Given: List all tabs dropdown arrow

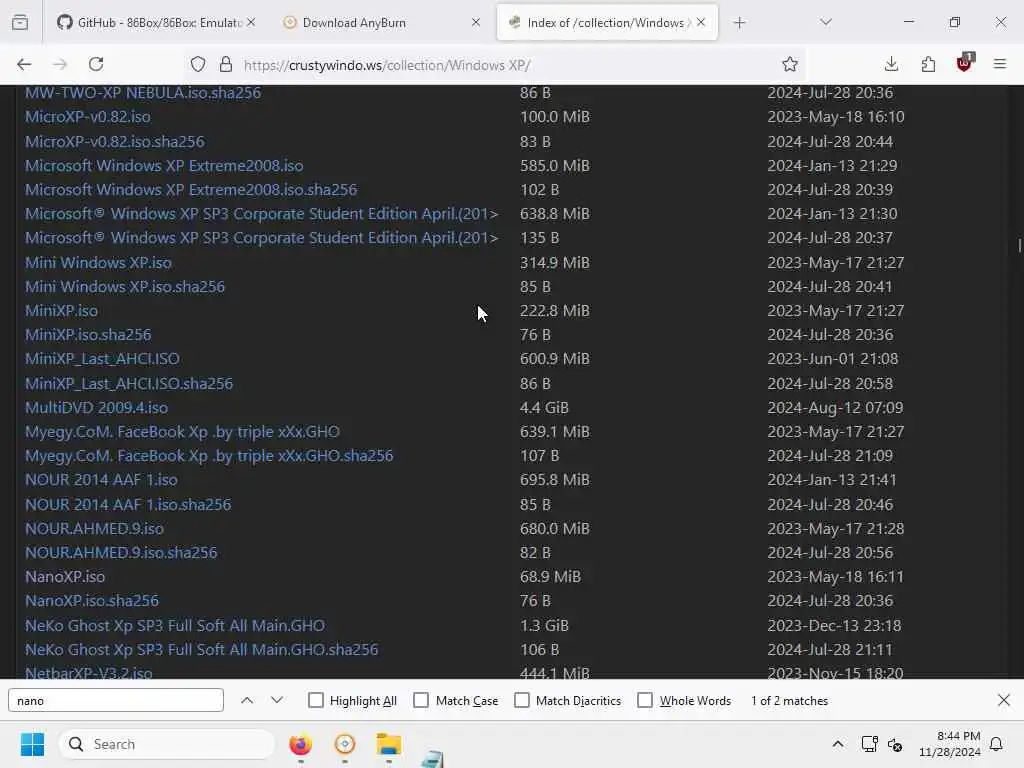Looking at the screenshot, I should click(x=826, y=22).
